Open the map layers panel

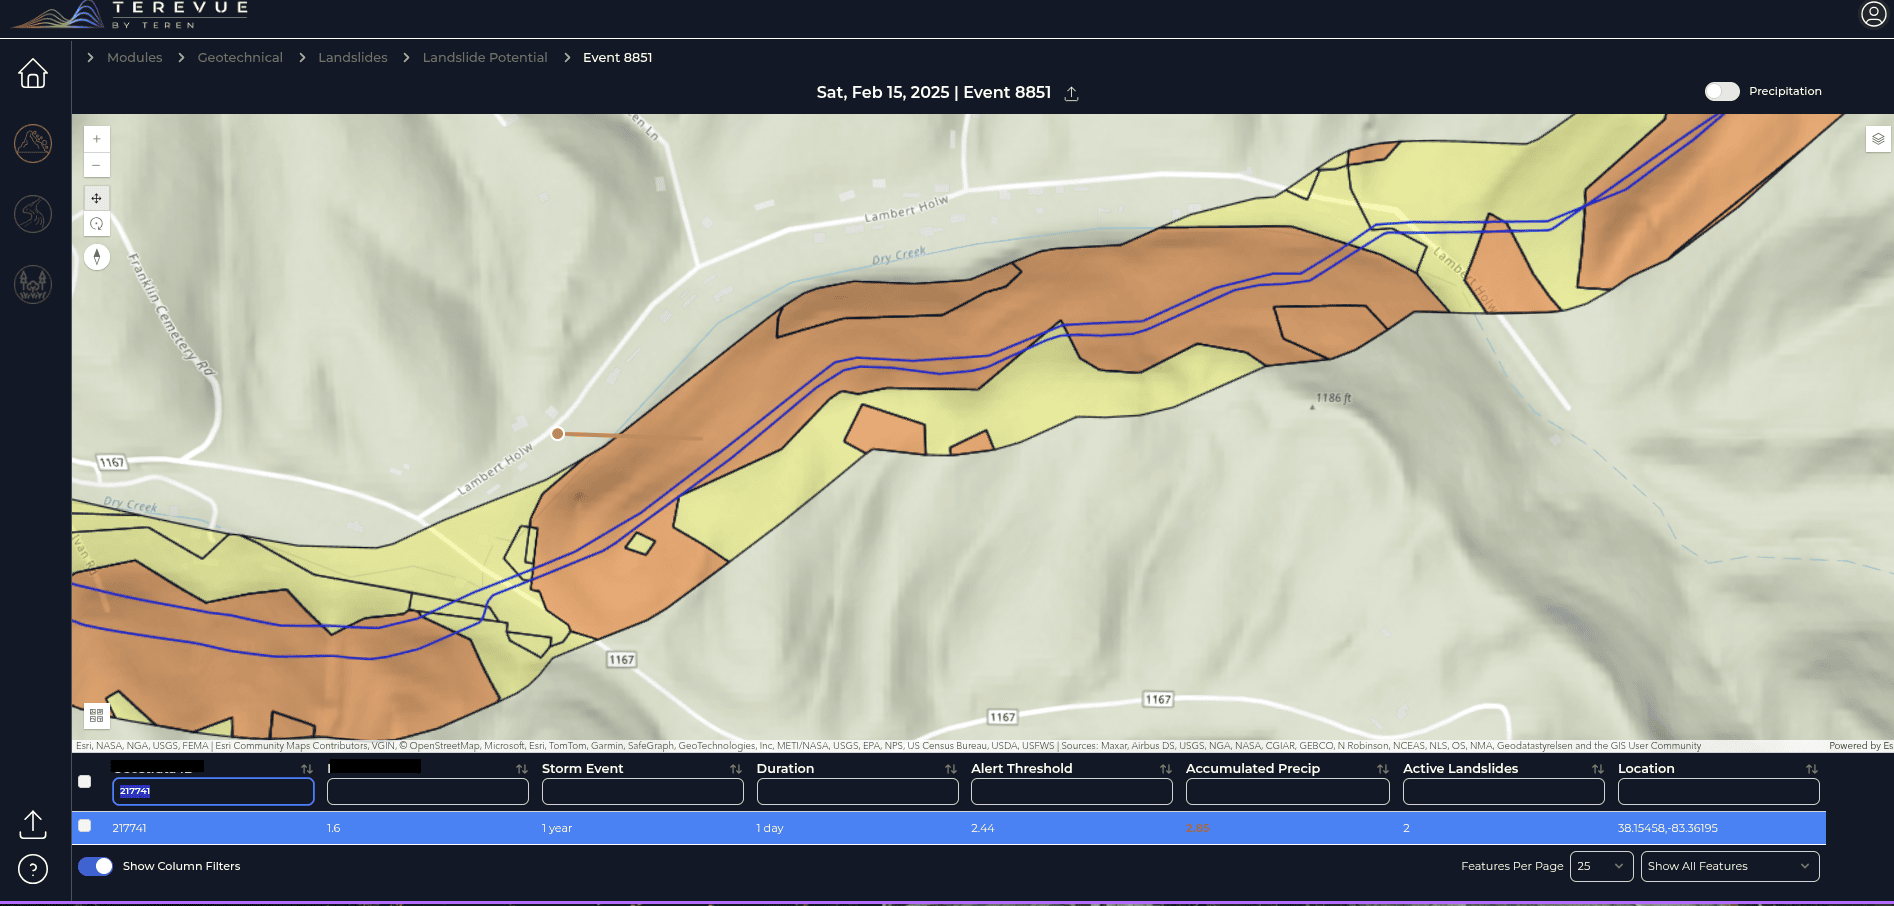(1878, 139)
